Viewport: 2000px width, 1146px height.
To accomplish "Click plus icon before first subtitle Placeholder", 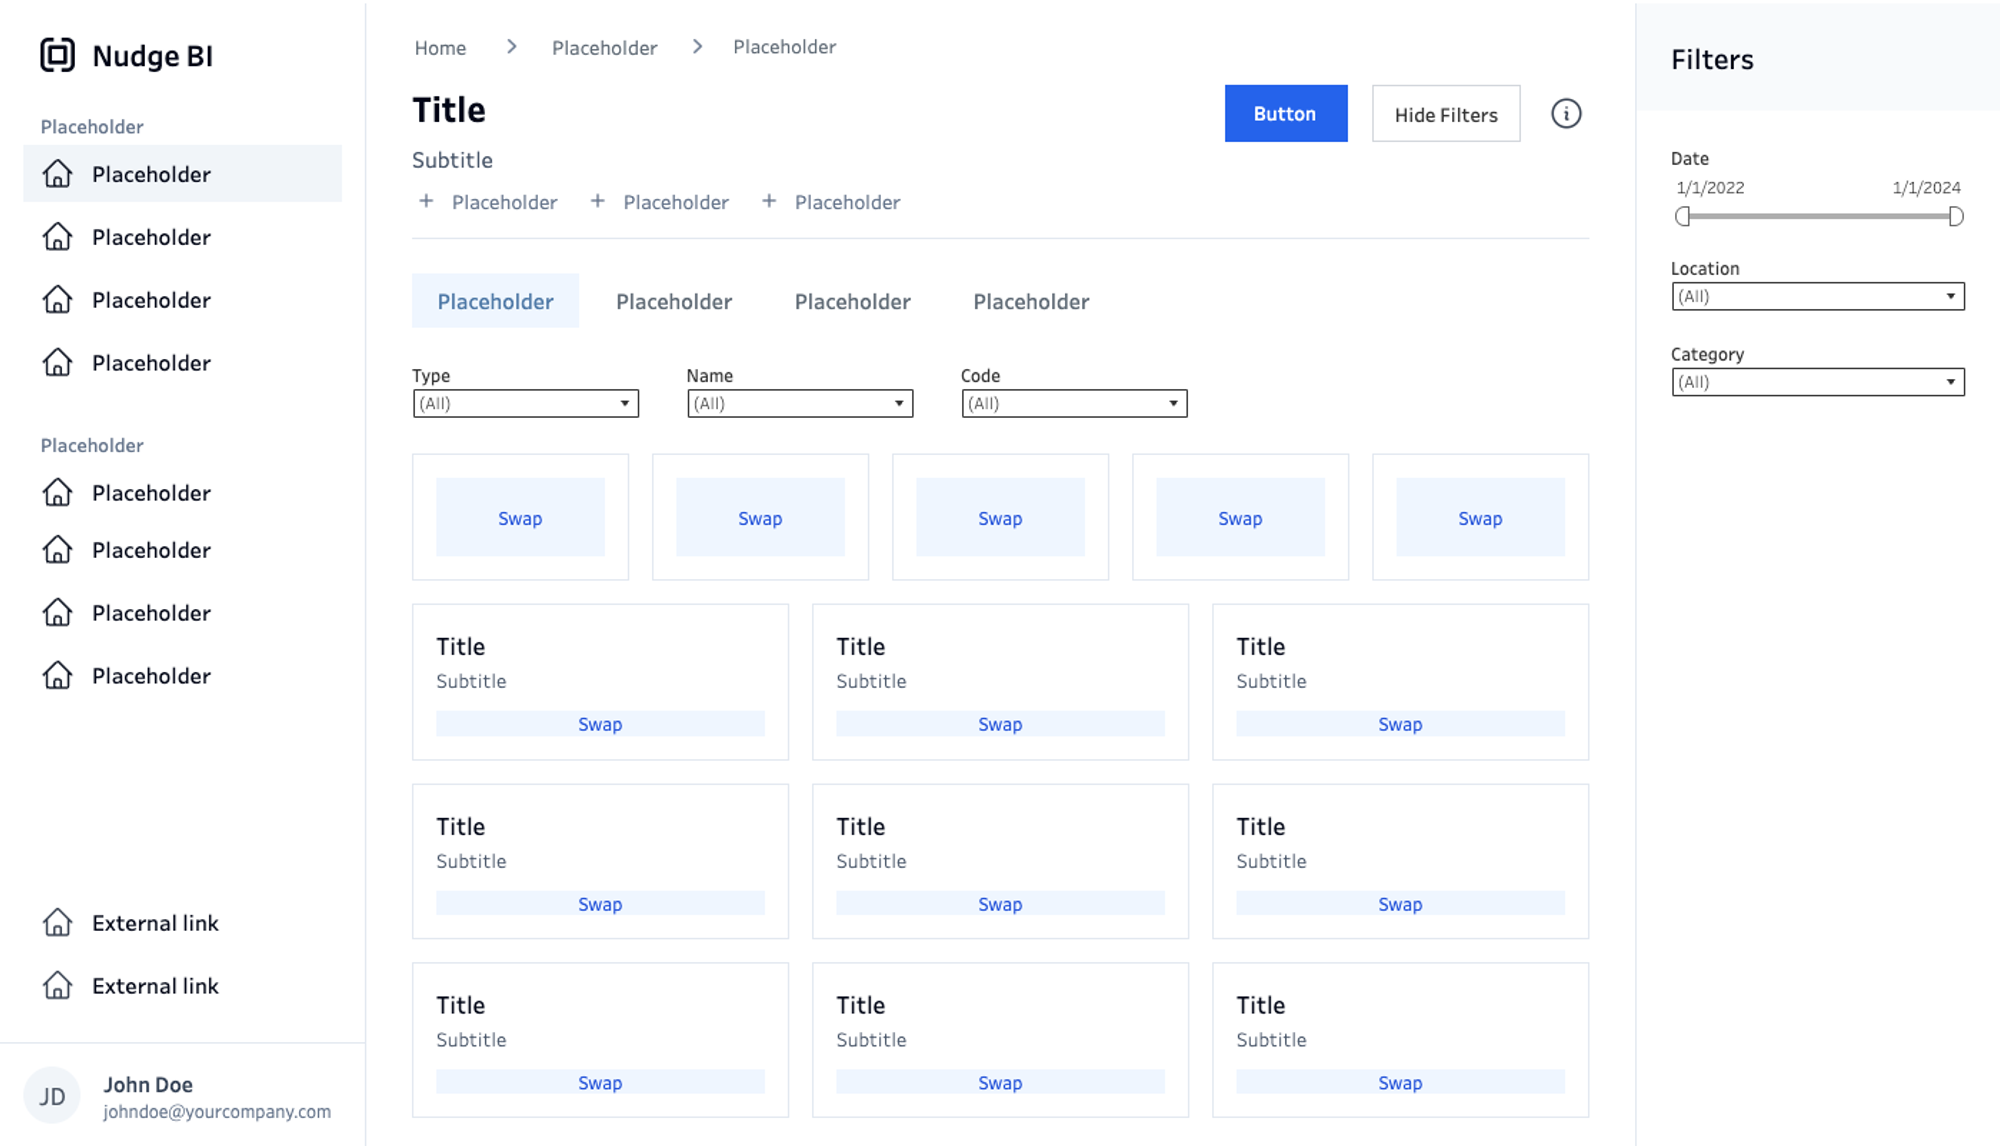I will pyautogui.click(x=426, y=201).
